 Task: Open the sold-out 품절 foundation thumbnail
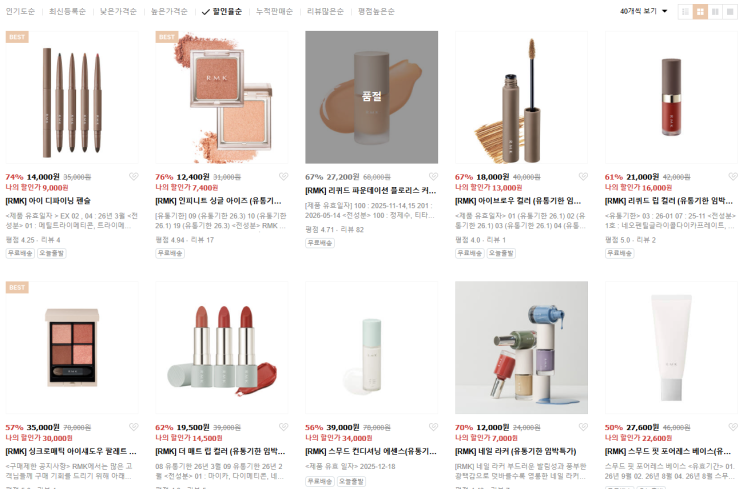tap(372, 97)
